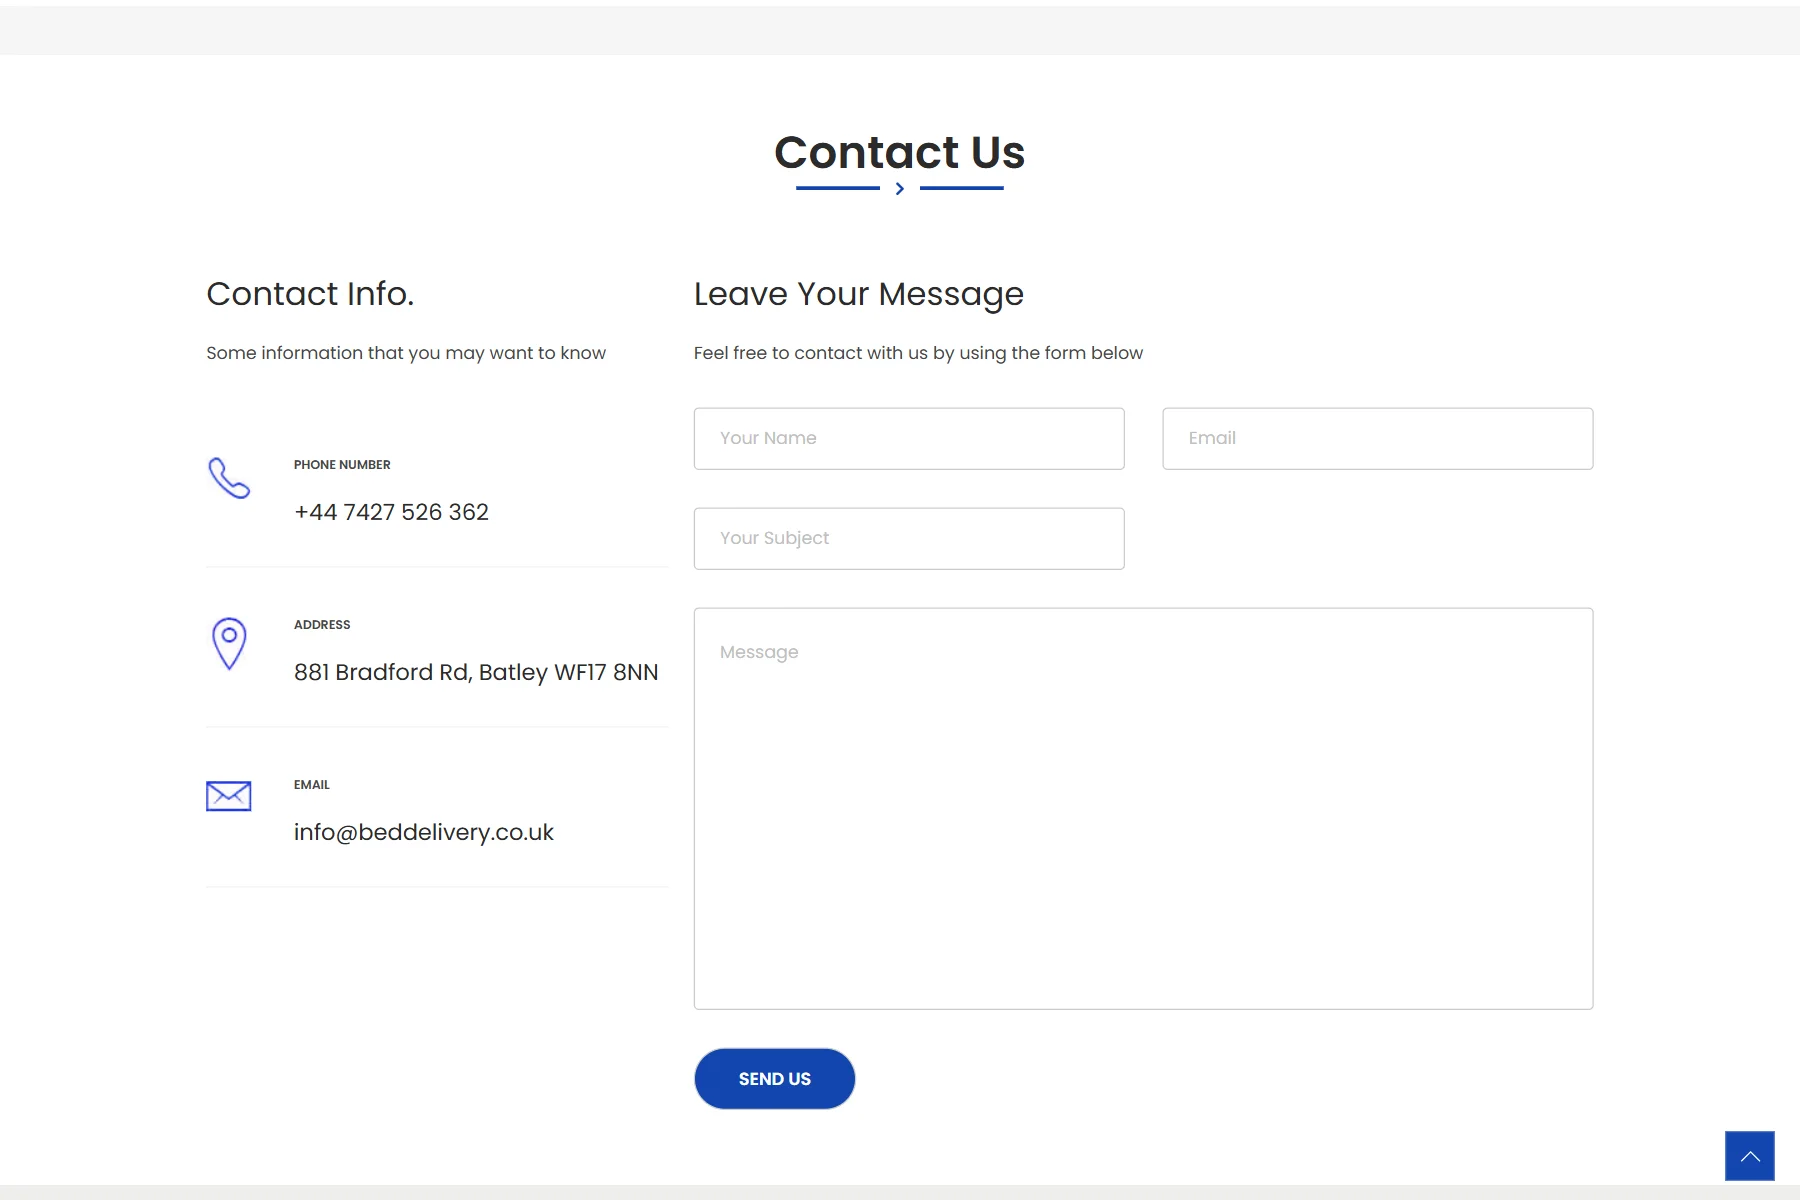This screenshot has width=1800, height=1200.
Task: Click the Contact Us page heading
Action: 900,152
